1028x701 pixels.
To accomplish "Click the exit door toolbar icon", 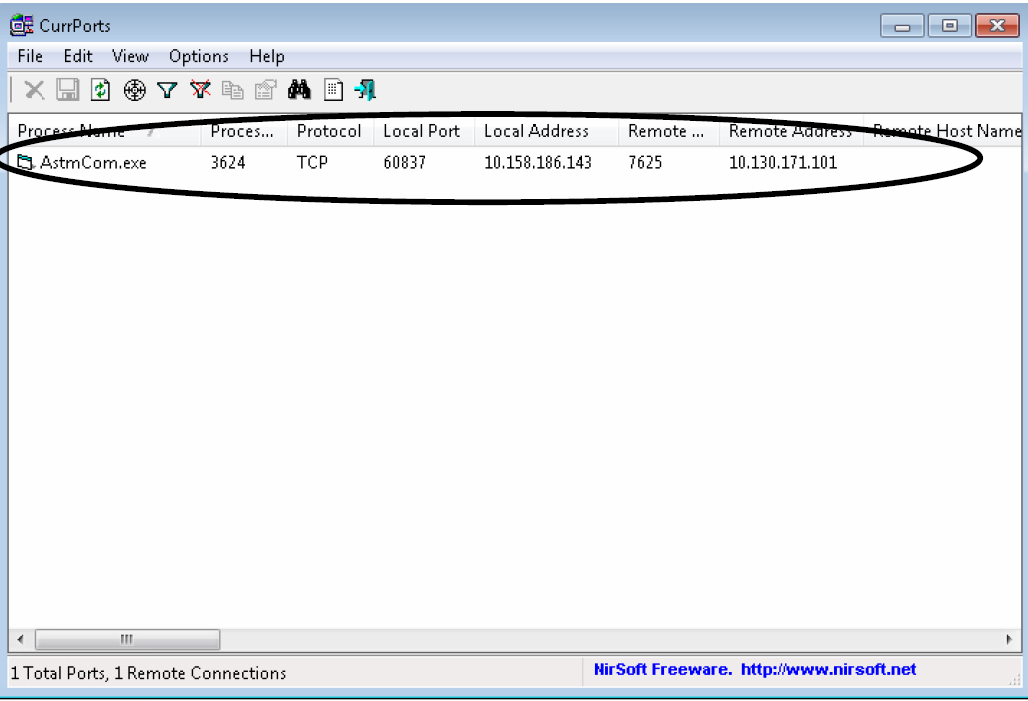I will (x=365, y=90).
